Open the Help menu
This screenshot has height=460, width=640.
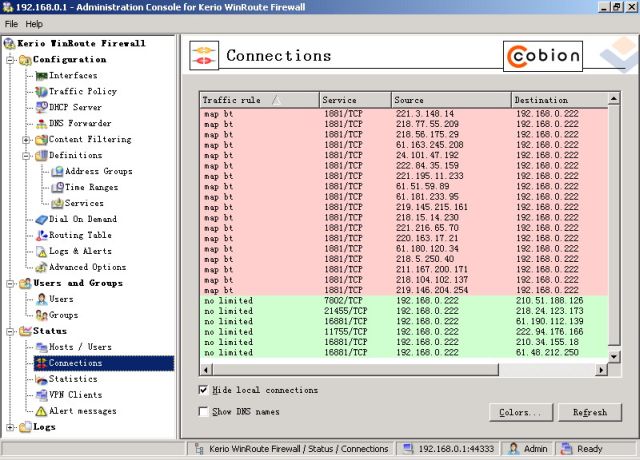[x=34, y=23]
